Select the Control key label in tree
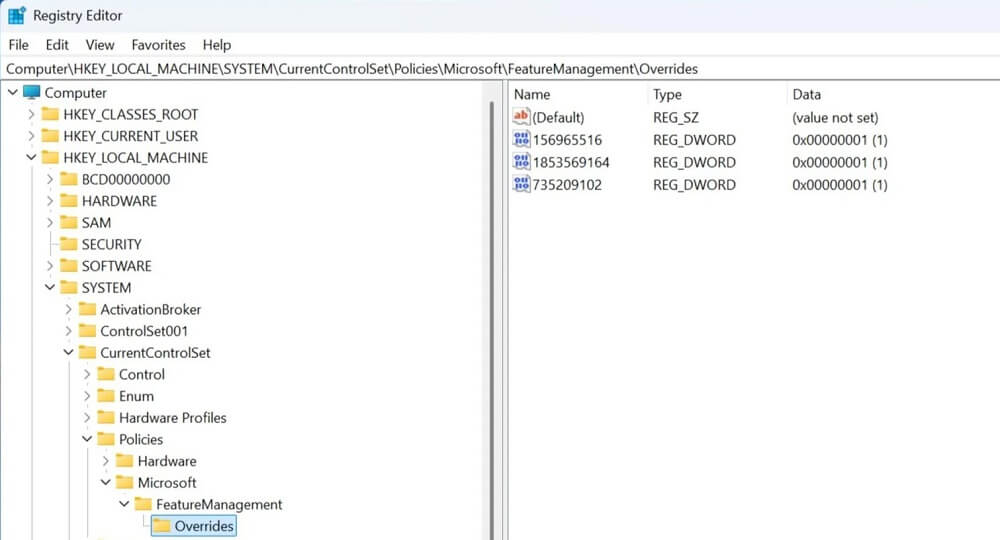 pyautogui.click(x=142, y=374)
